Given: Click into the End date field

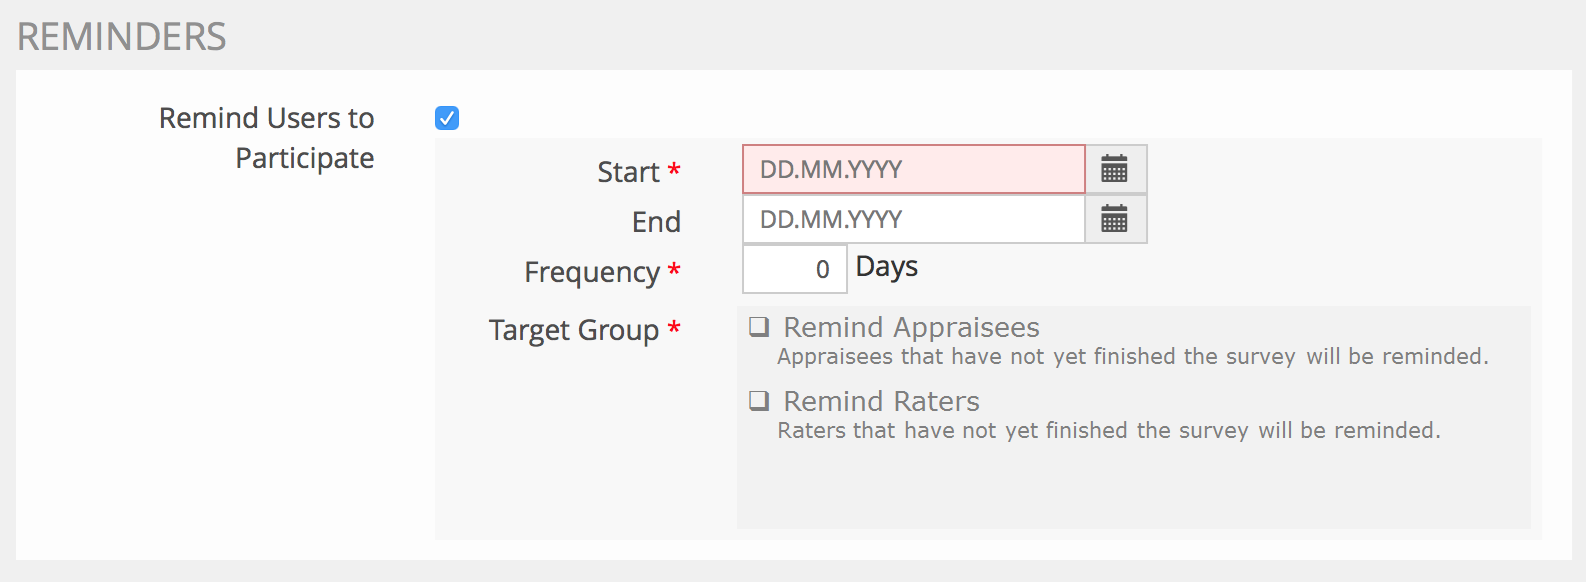Looking at the screenshot, I should 913,219.
